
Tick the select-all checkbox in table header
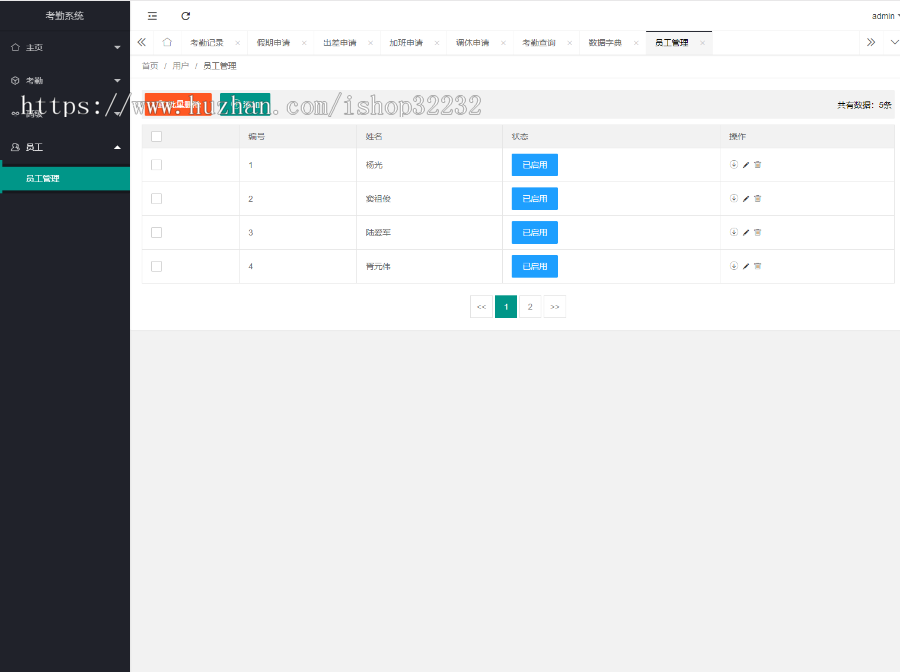156,137
